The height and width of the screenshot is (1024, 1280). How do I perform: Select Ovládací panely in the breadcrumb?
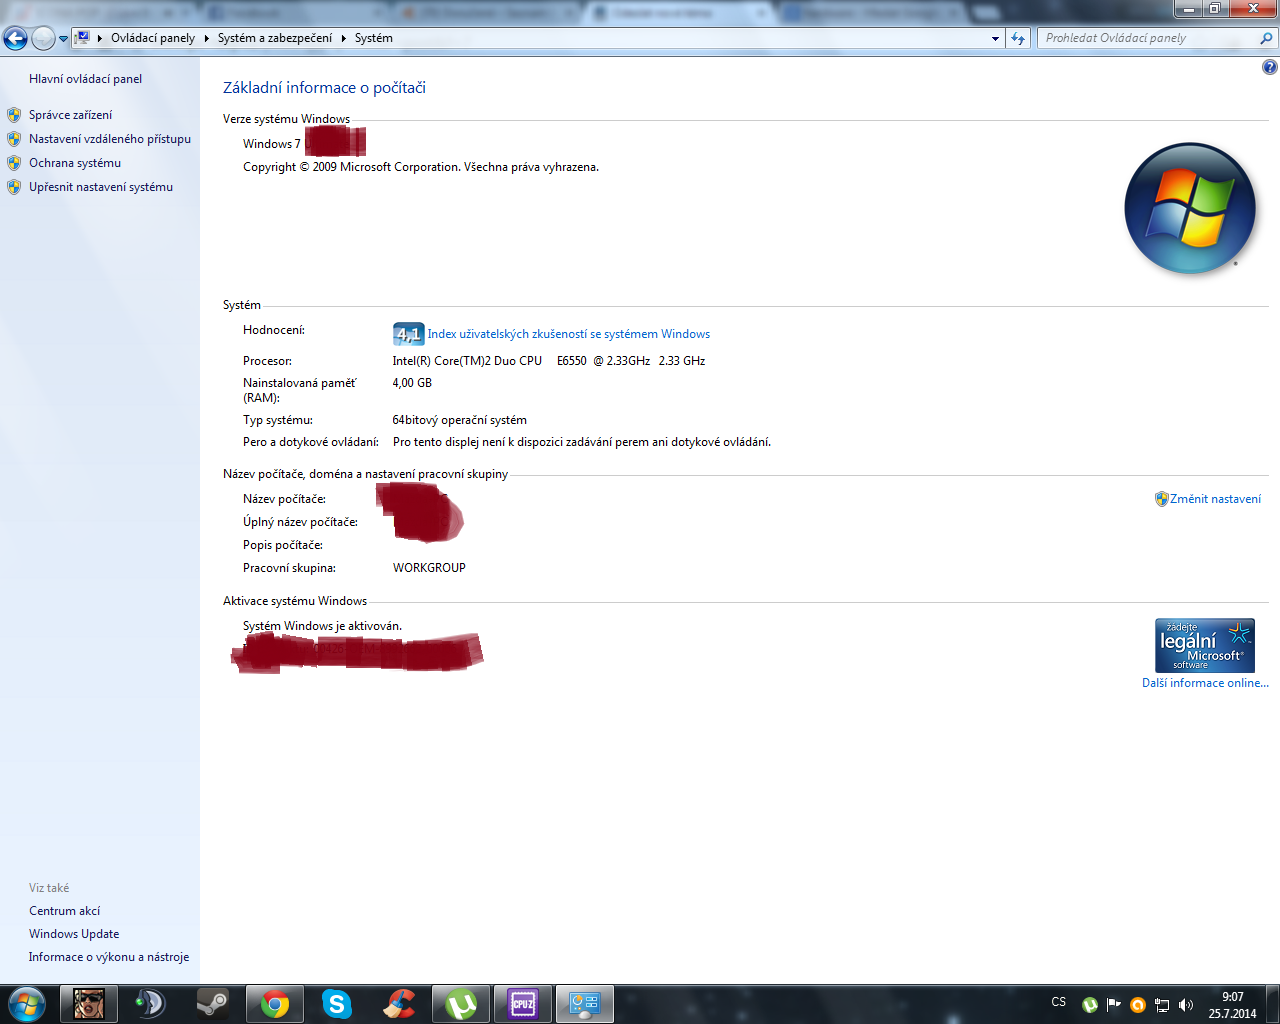153,38
